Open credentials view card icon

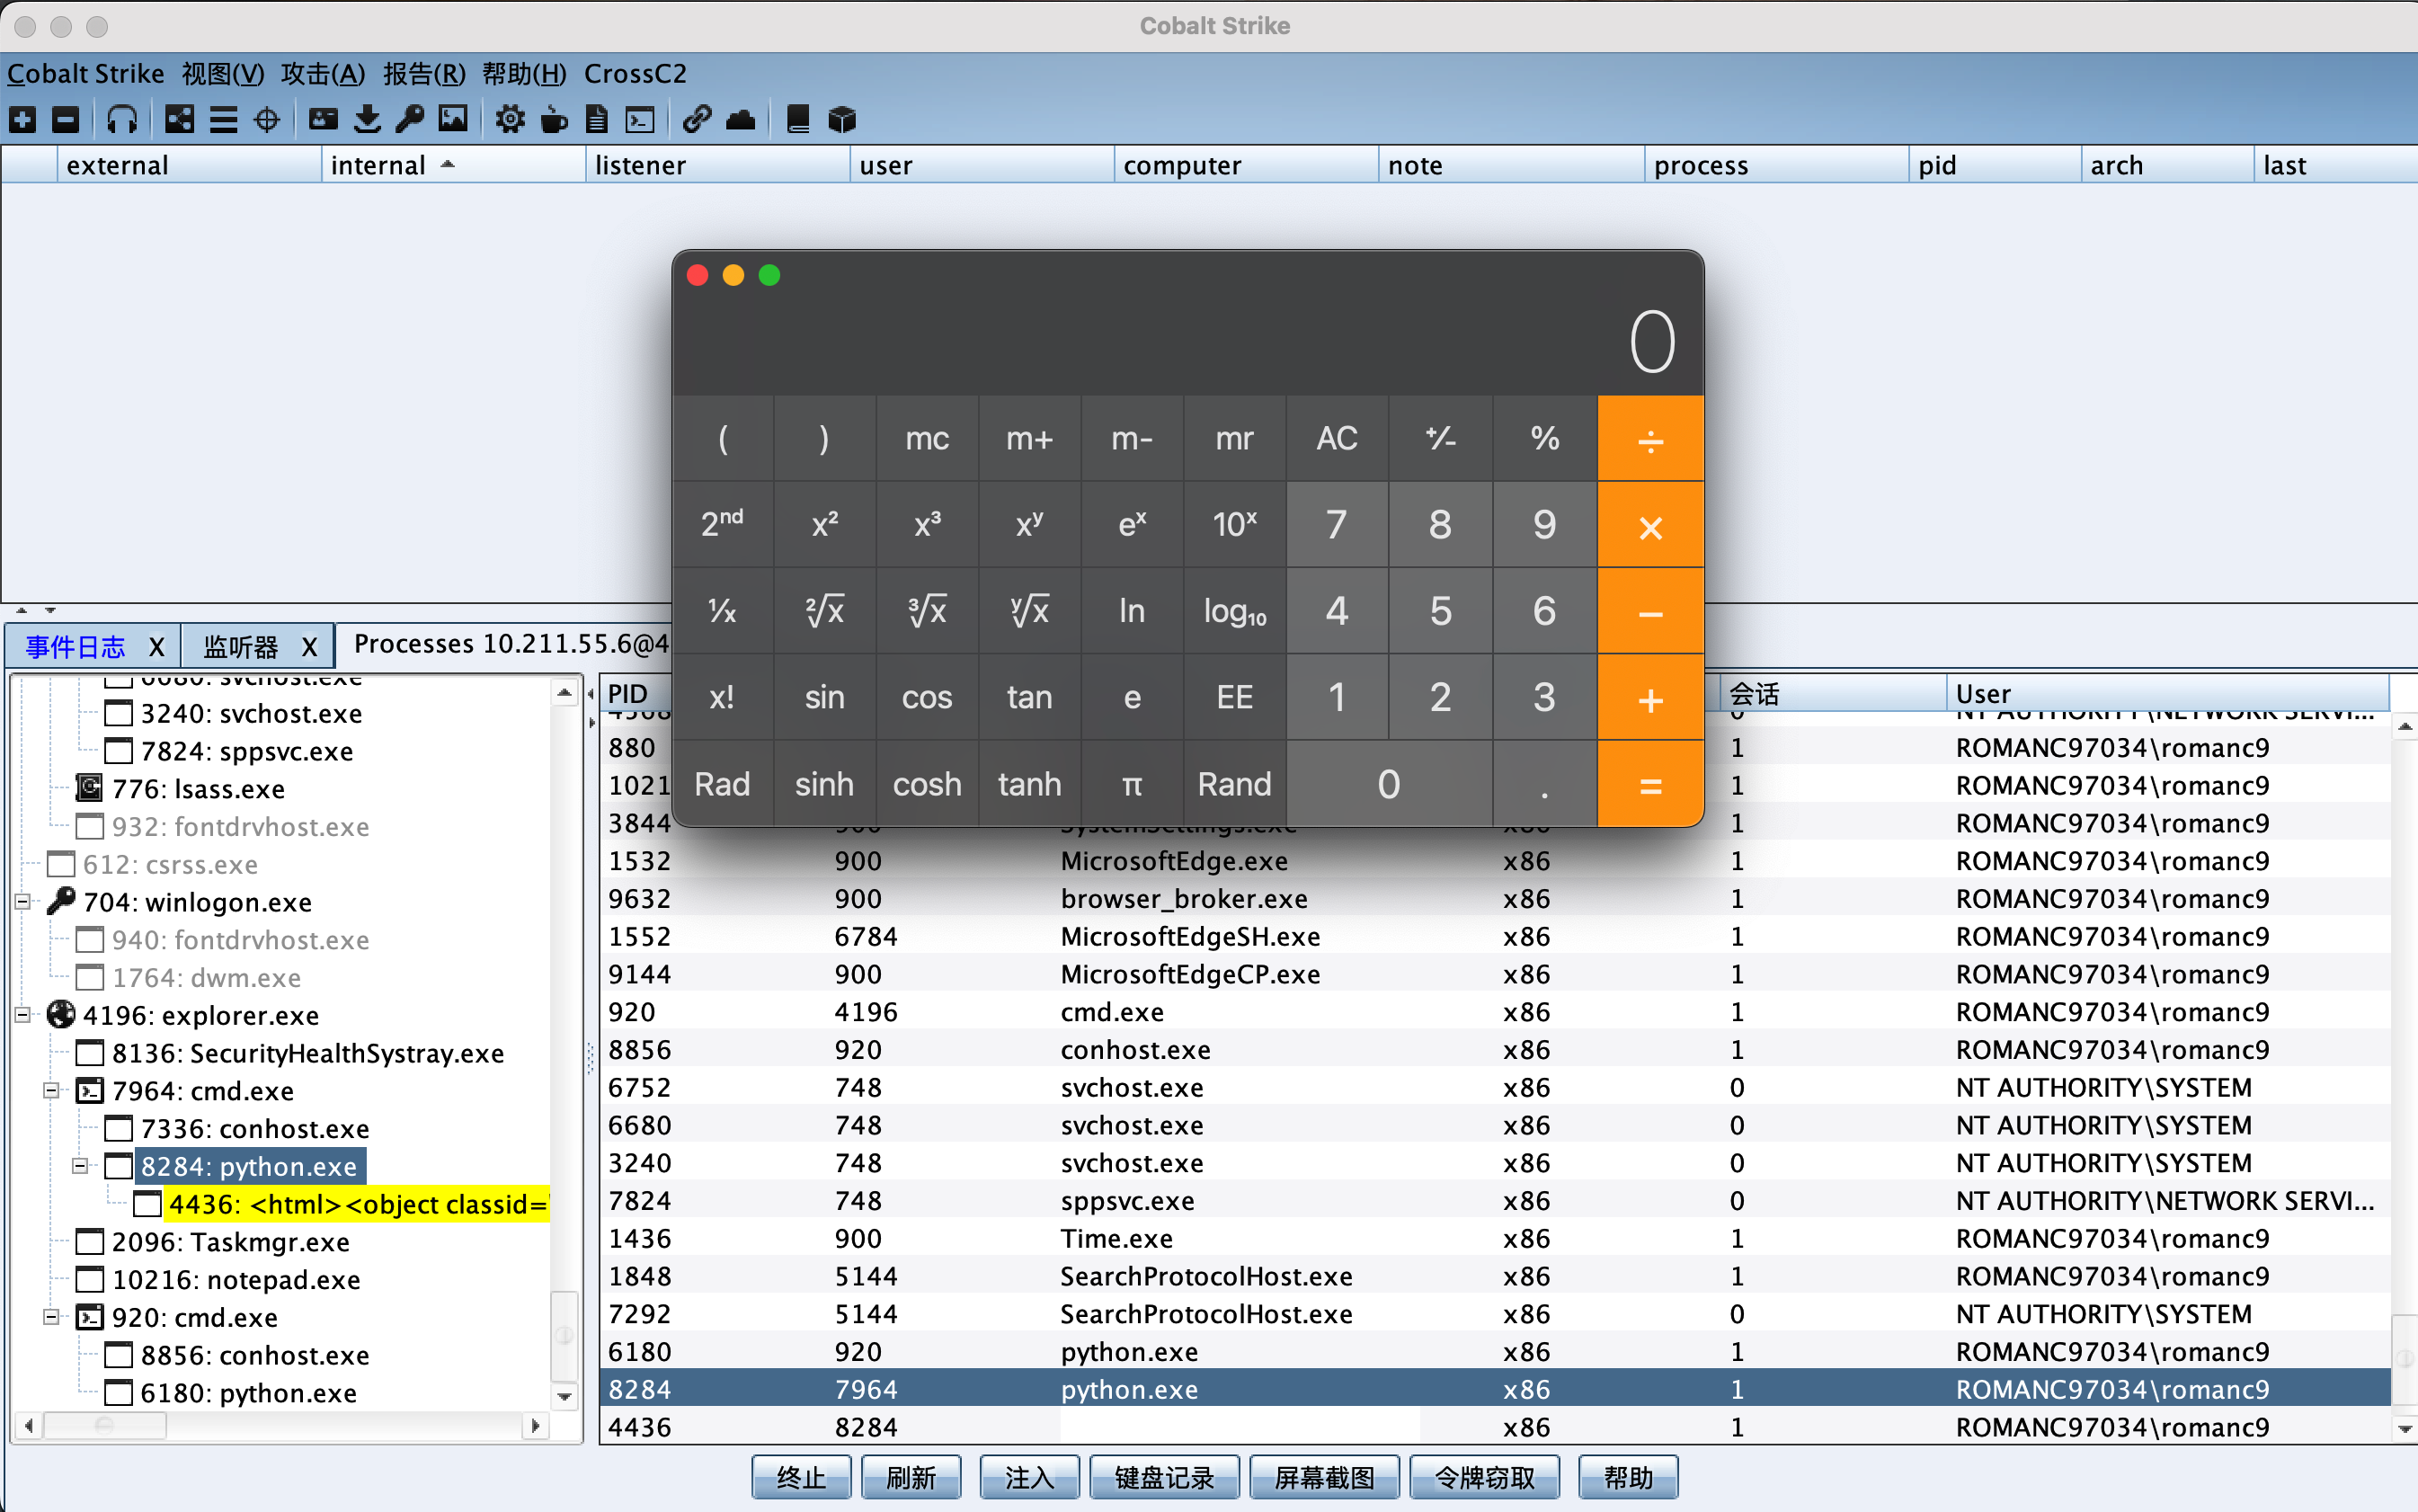[323, 120]
